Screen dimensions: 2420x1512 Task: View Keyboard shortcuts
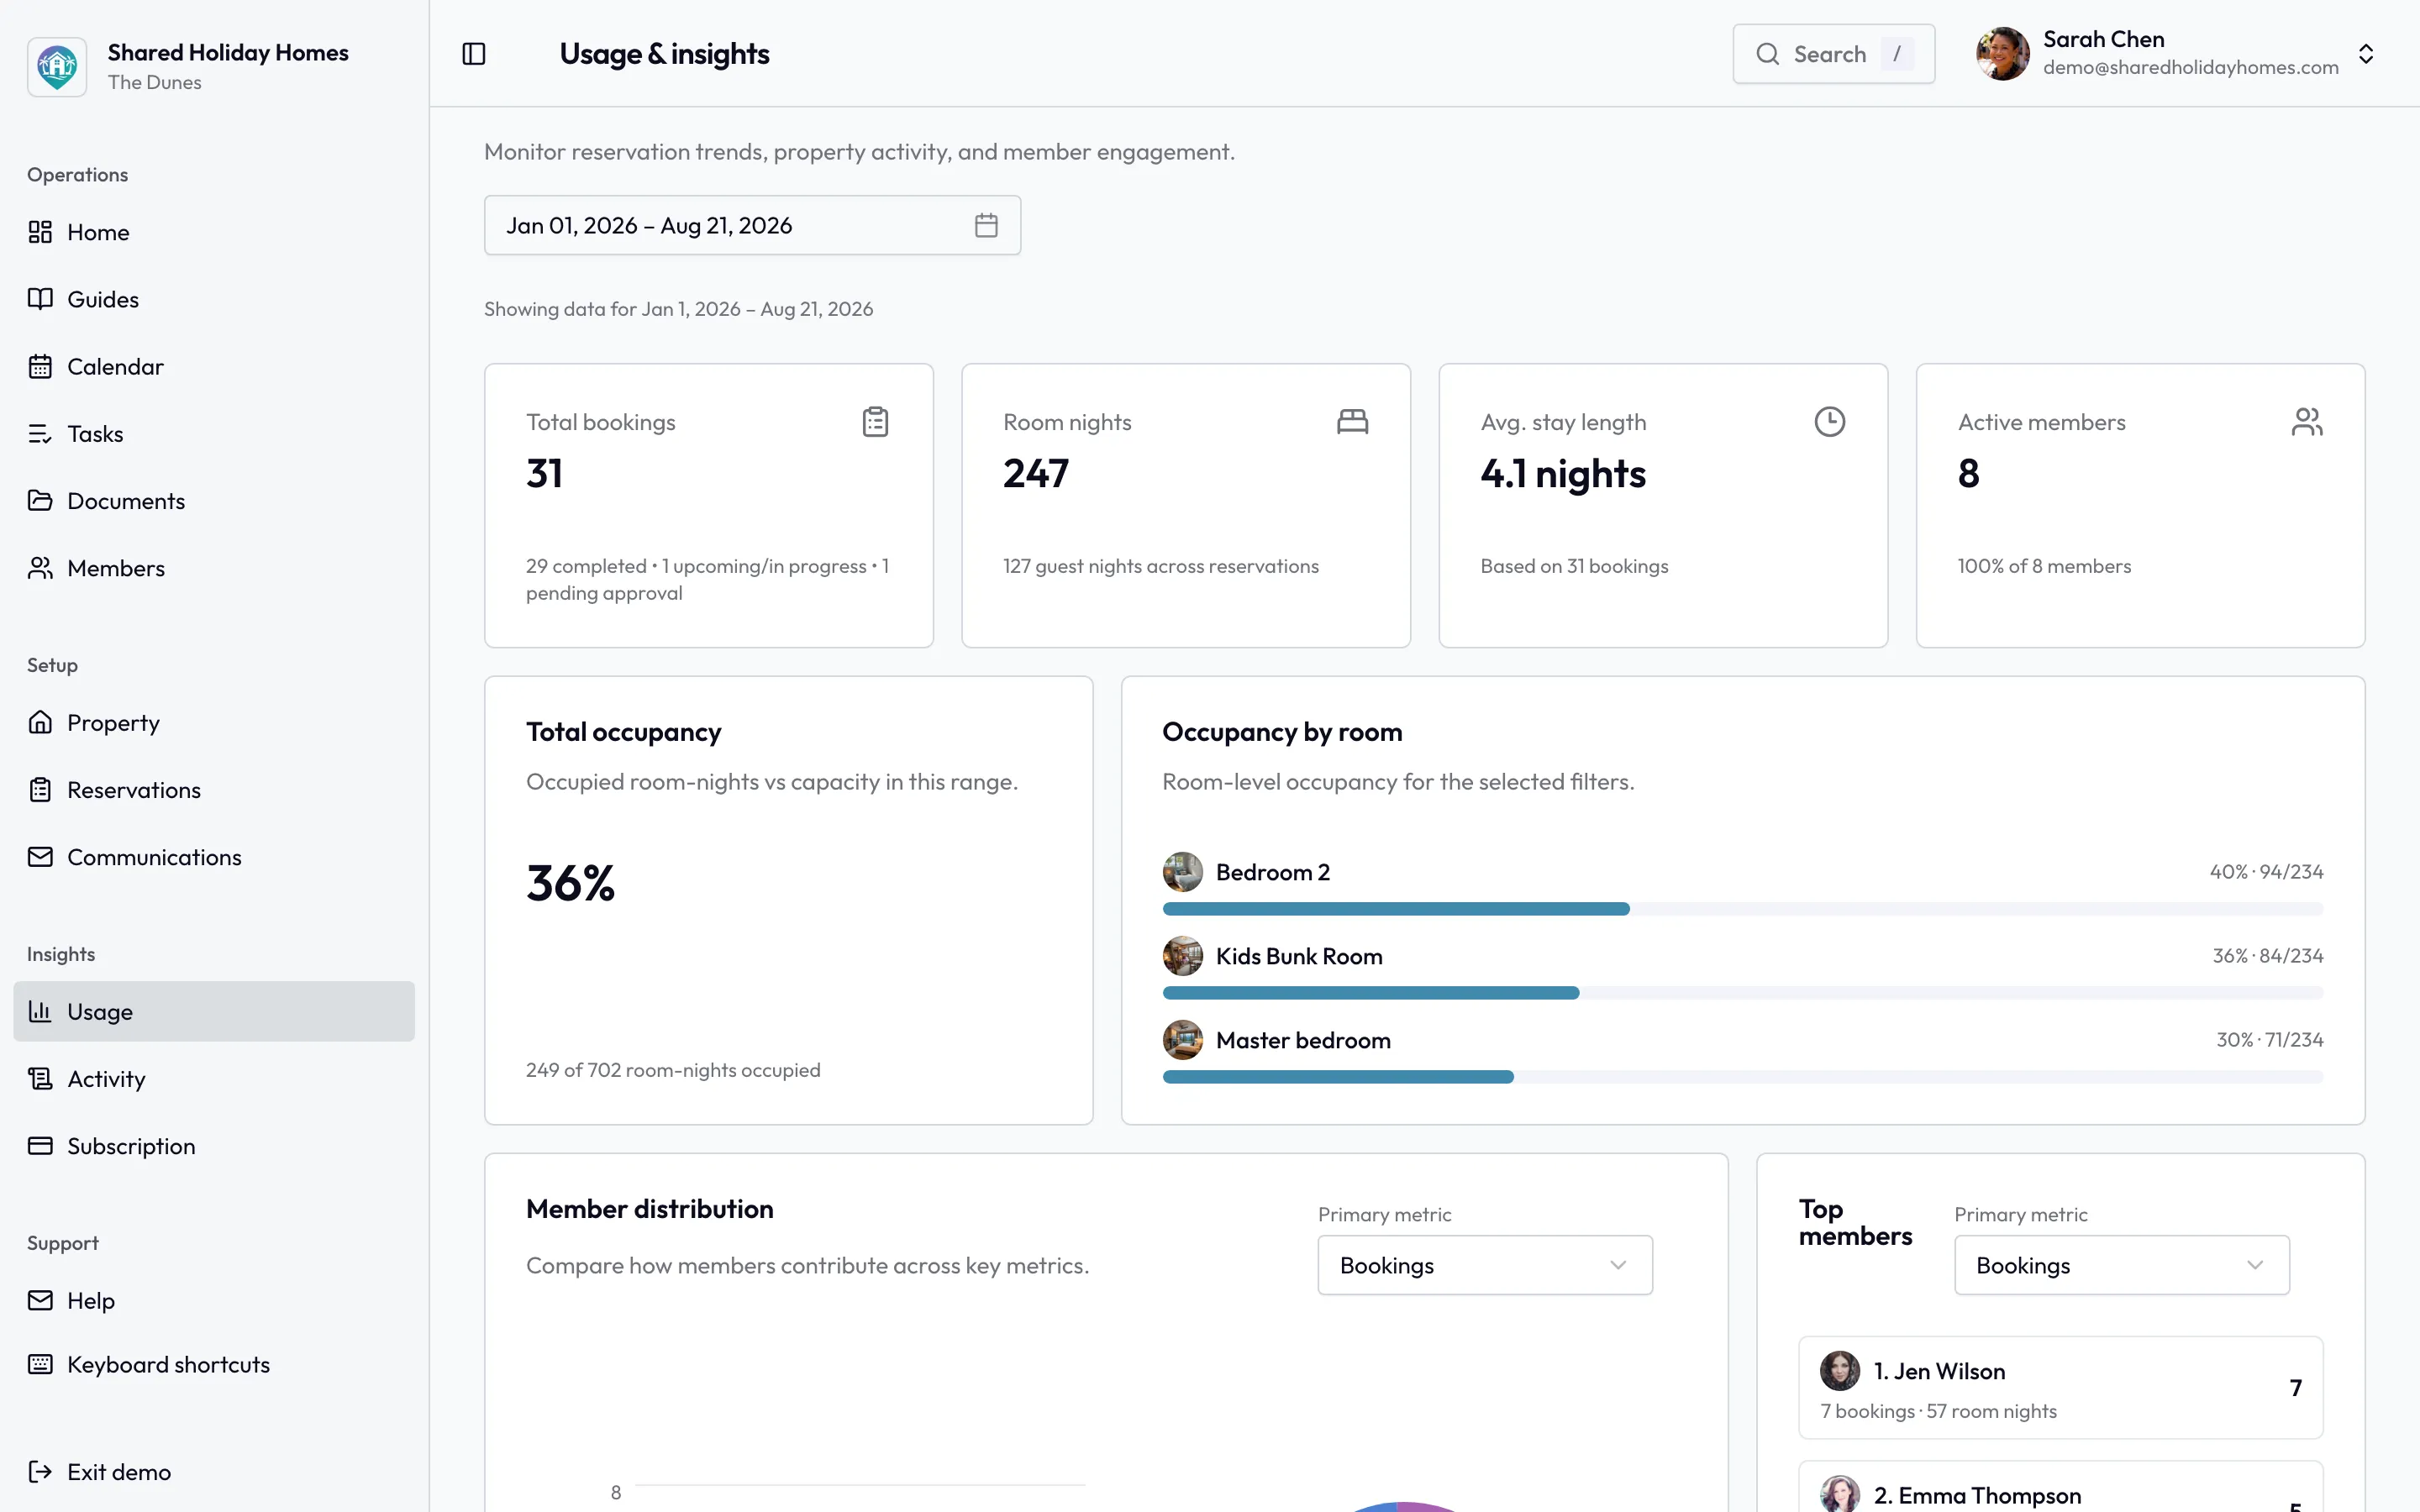pyautogui.click(x=214, y=1364)
